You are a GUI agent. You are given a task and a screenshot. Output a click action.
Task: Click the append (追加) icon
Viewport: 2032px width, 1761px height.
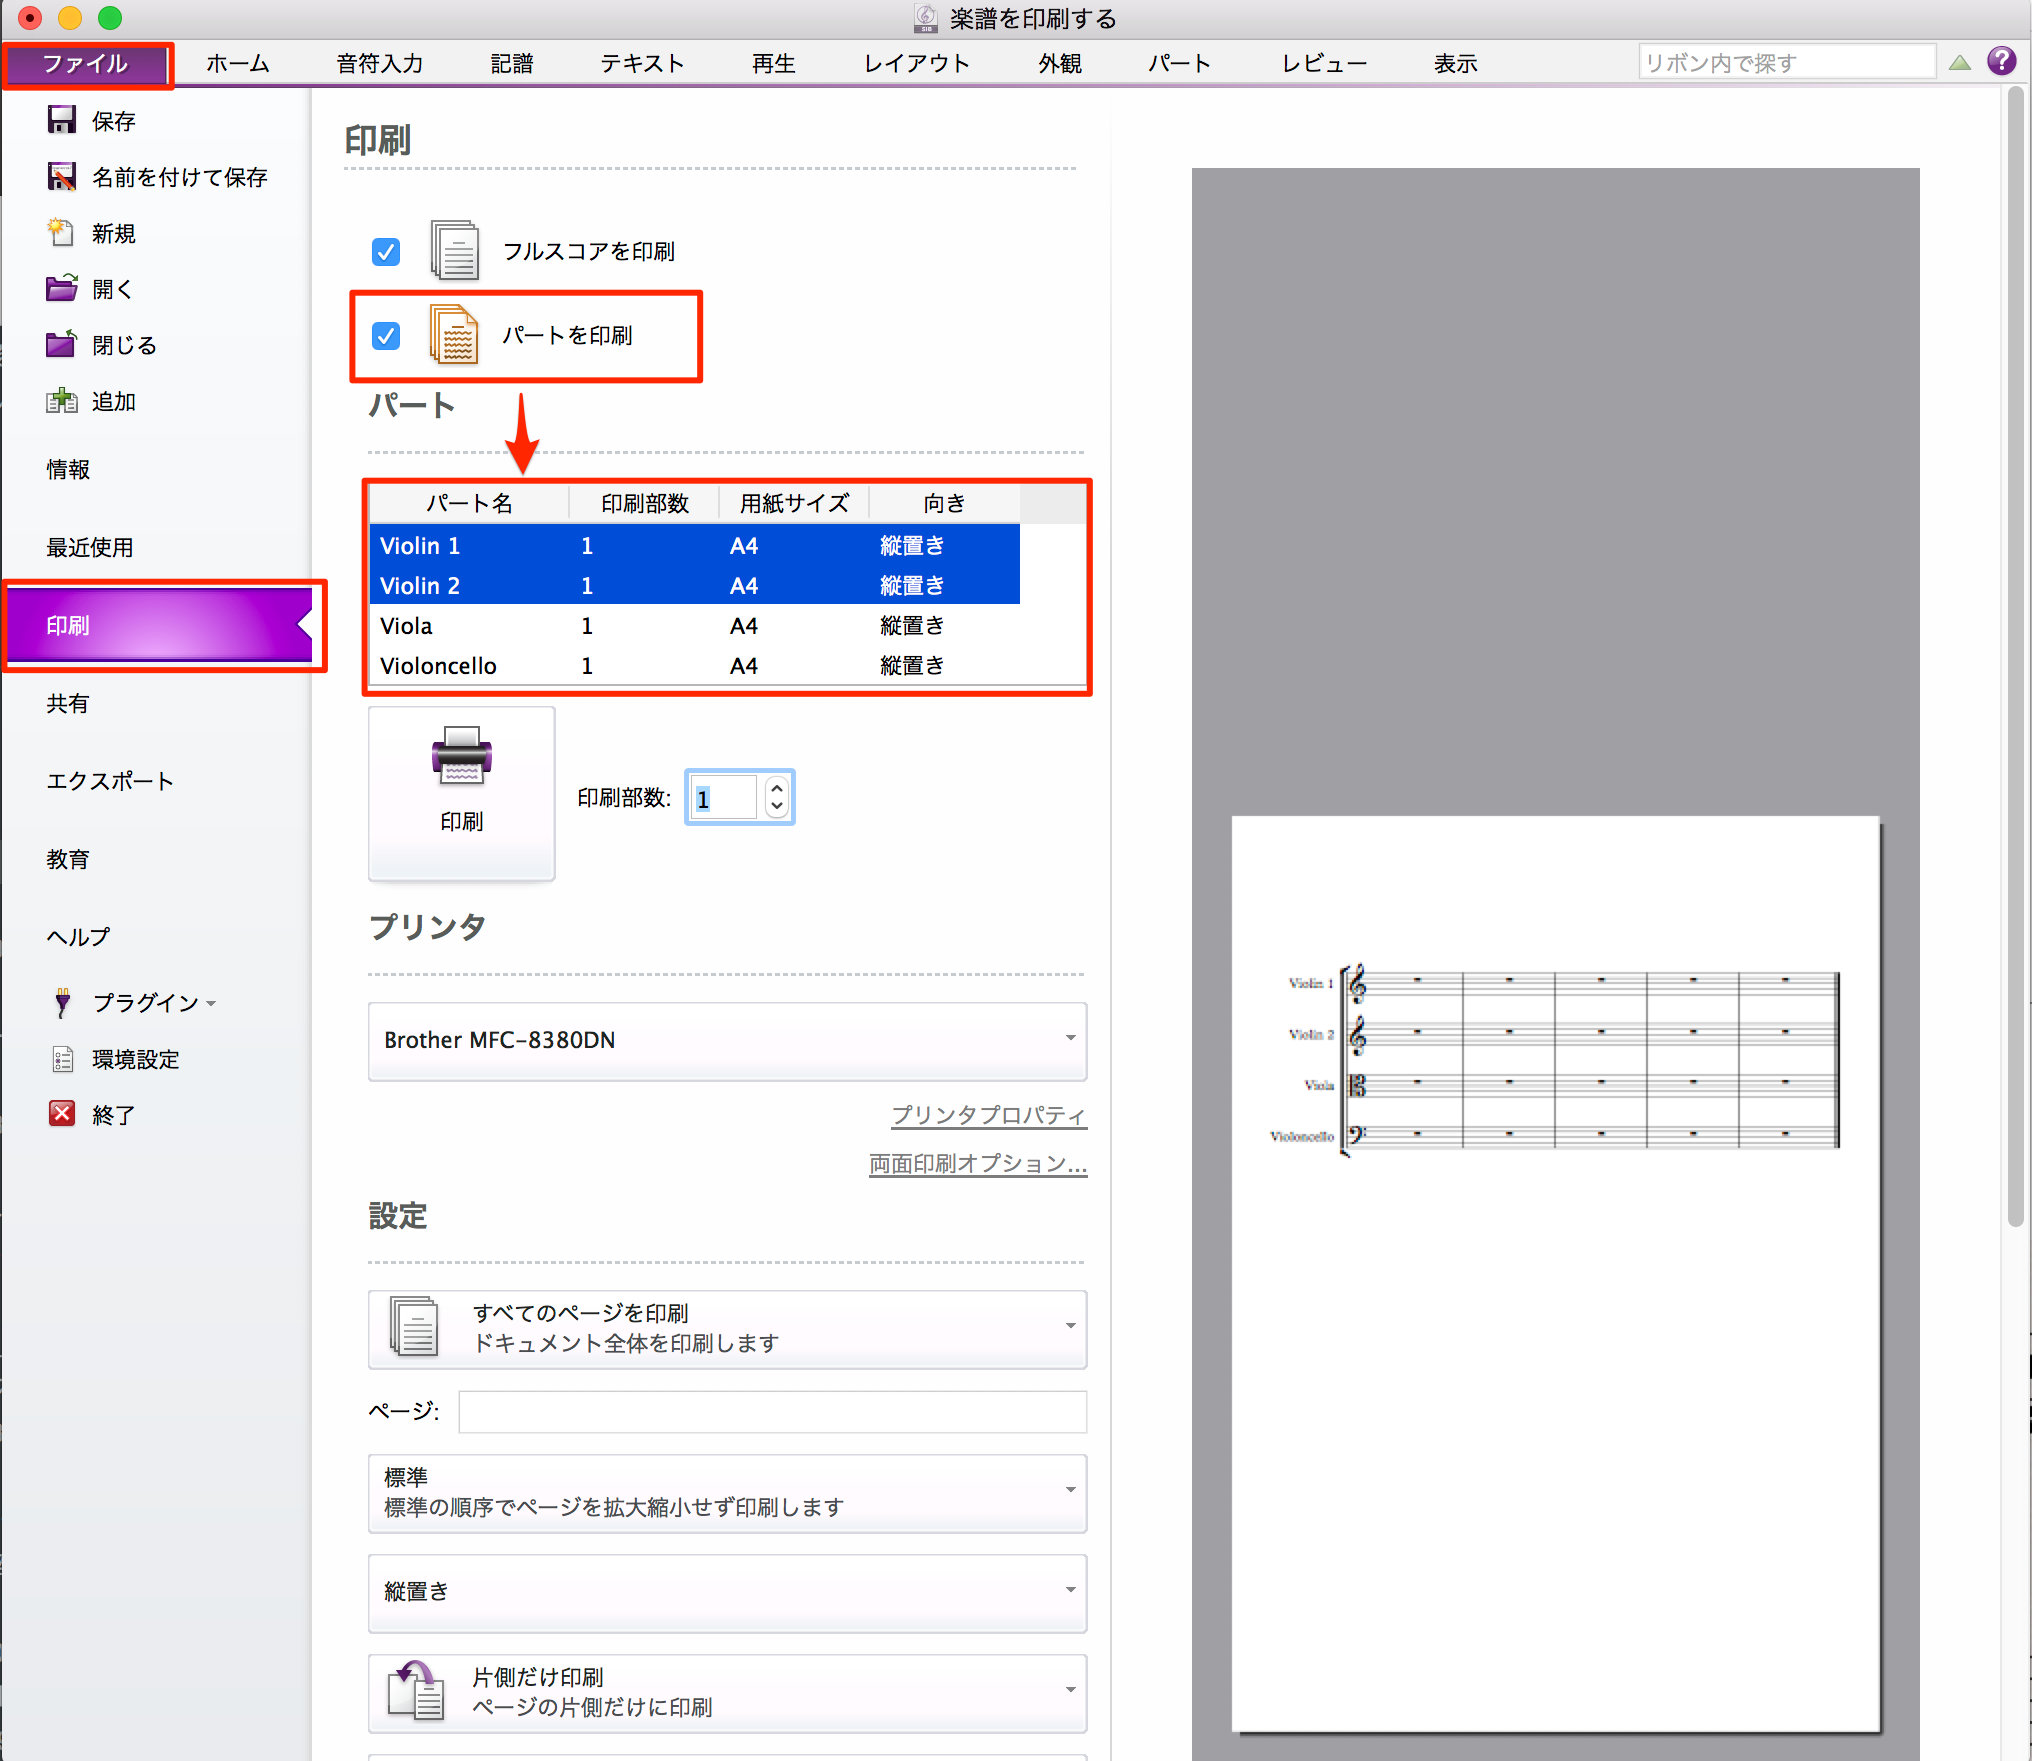tap(62, 400)
